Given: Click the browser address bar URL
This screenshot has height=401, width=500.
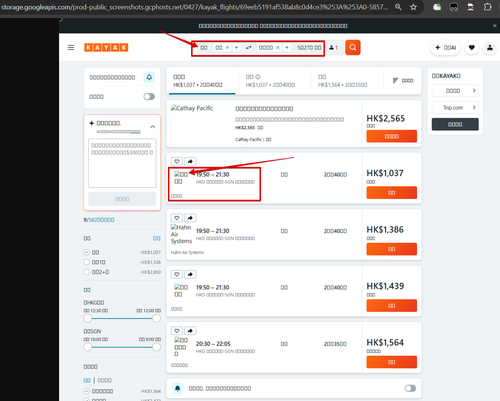Looking at the screenshot, I should pos(194,7).
